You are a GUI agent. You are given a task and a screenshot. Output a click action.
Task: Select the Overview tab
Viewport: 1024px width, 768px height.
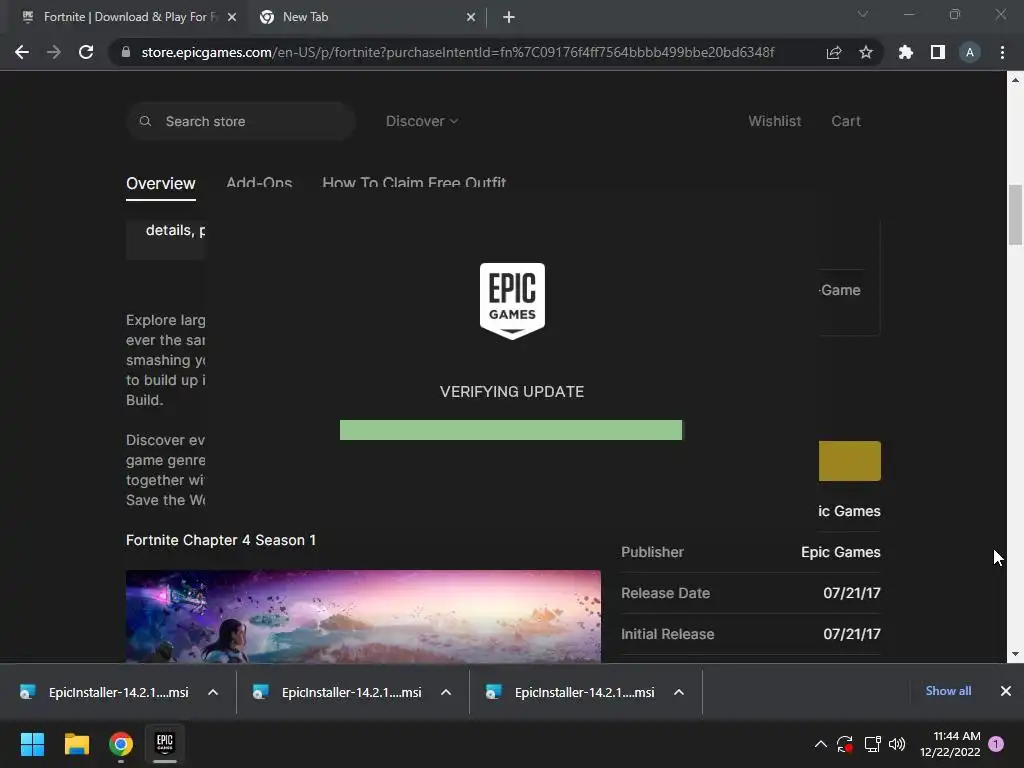tap(161, 184)
